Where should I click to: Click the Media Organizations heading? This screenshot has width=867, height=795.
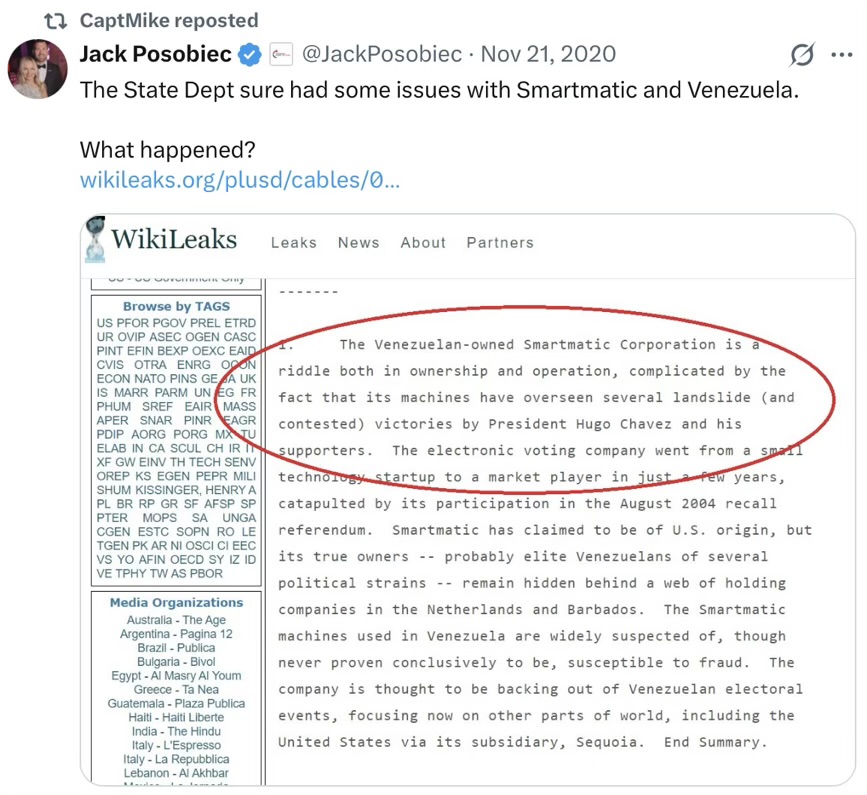pos(176,603)
